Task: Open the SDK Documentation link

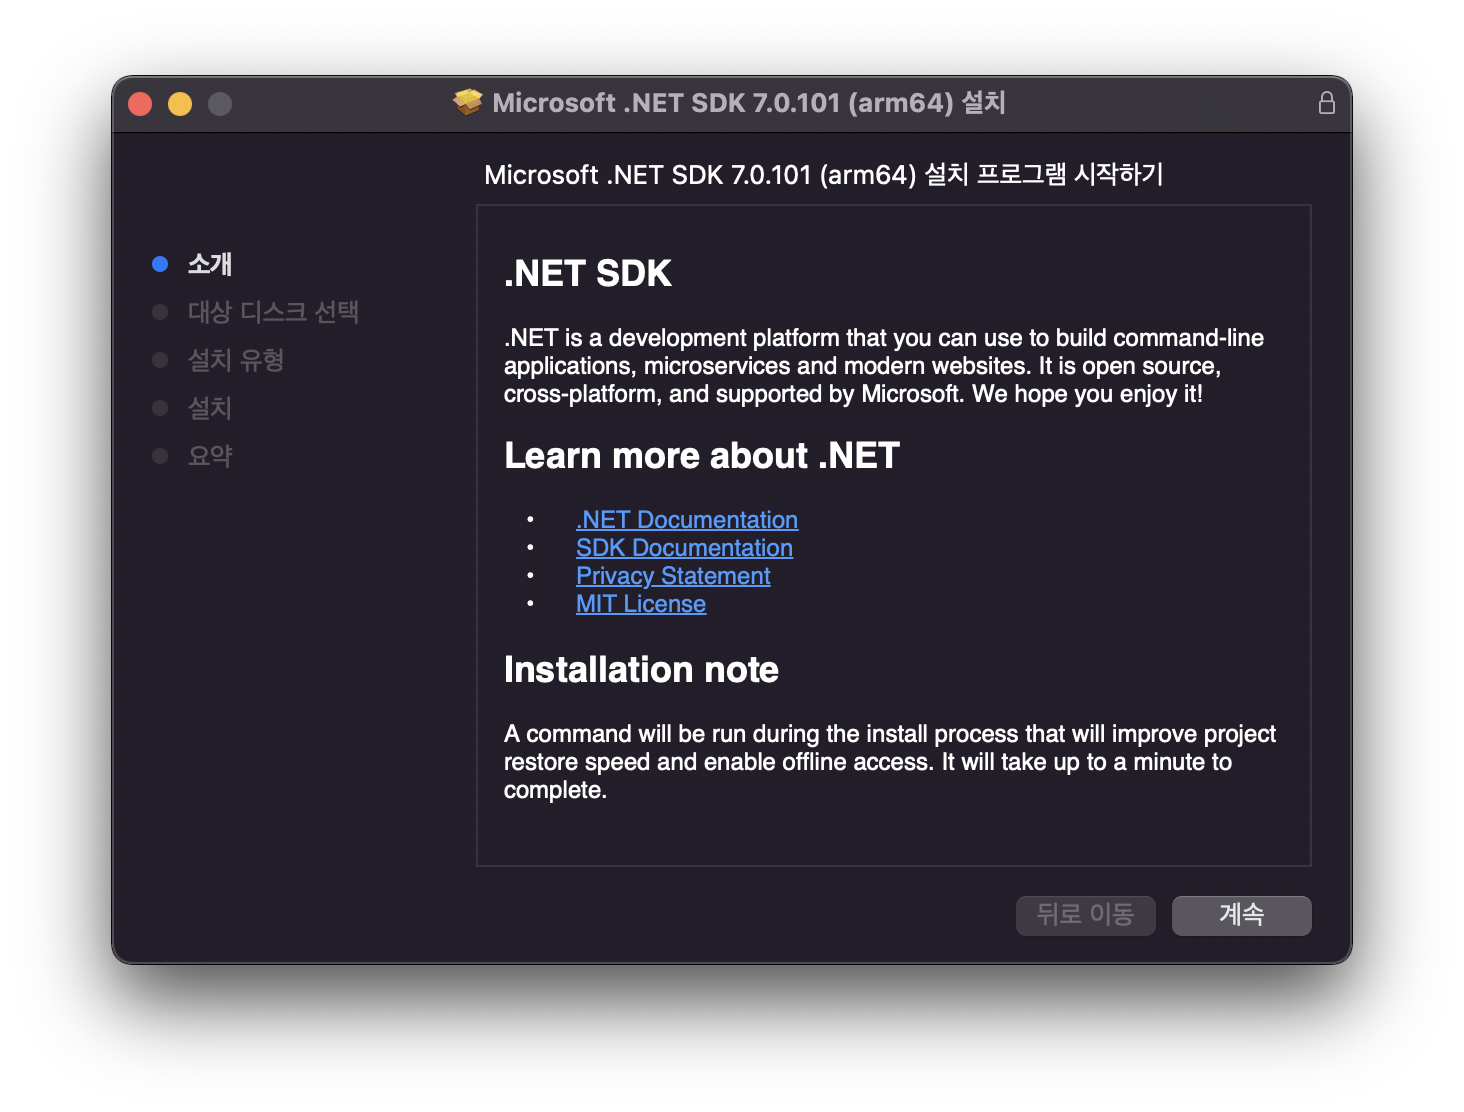Action: pyautogui.click(x=684, y=548)
